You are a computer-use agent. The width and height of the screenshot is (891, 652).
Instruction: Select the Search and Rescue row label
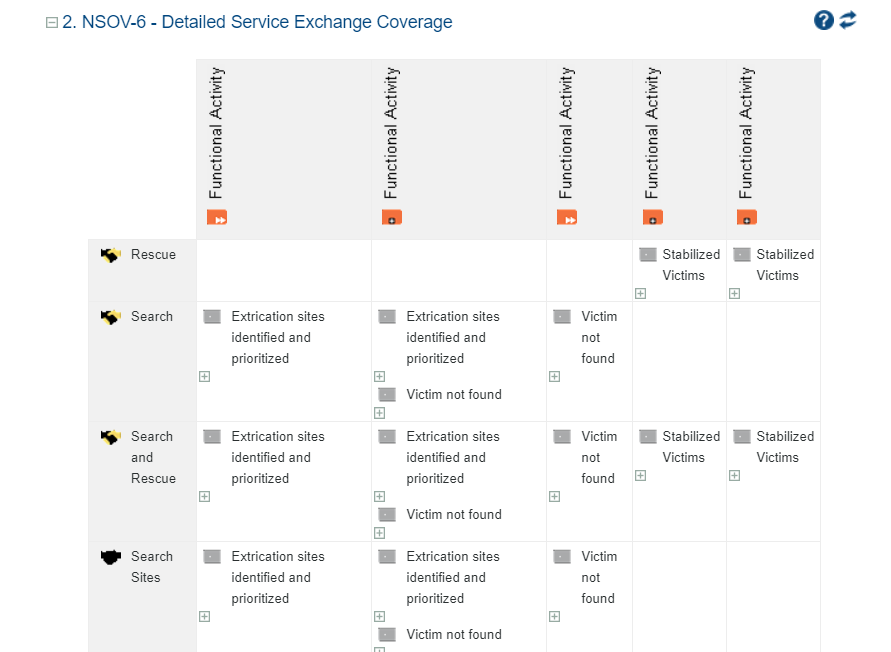point(152,457)
